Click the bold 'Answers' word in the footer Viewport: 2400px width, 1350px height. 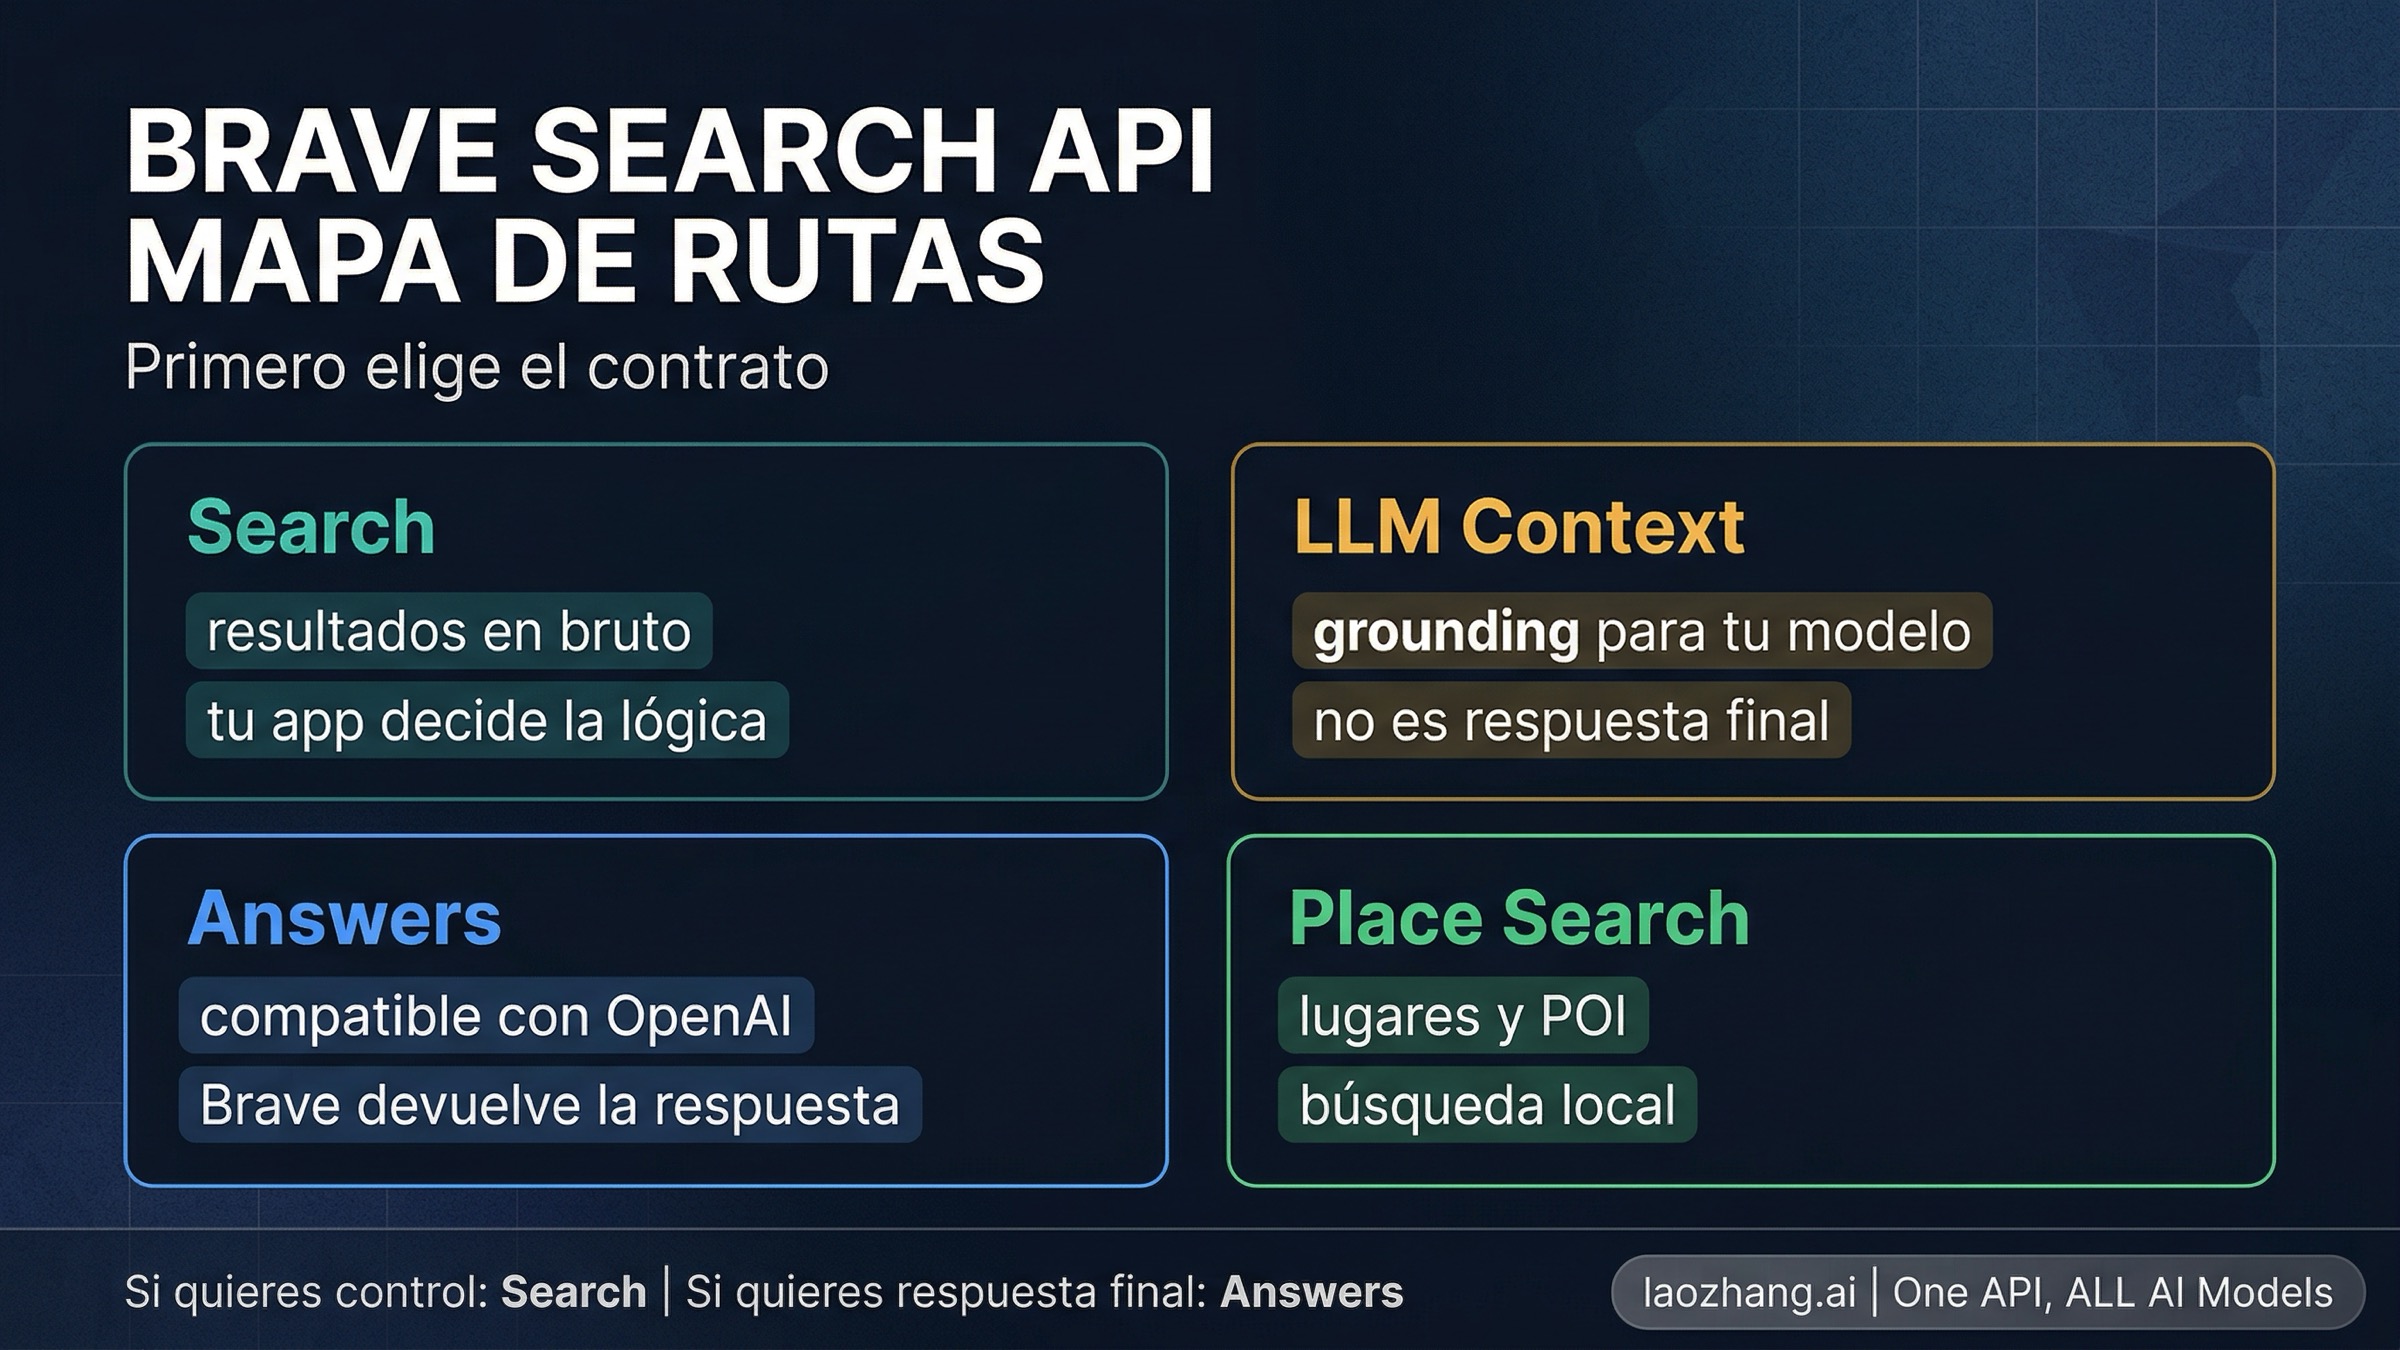click(1312, 1292)
